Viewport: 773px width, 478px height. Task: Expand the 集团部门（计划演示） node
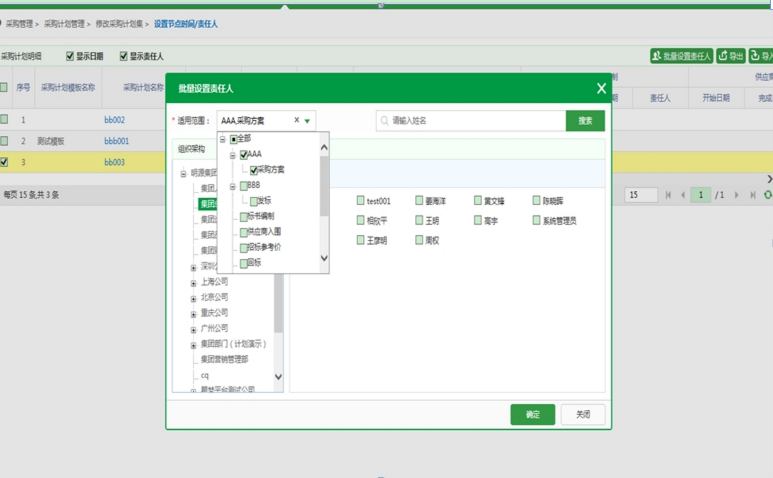pos(193,345)
